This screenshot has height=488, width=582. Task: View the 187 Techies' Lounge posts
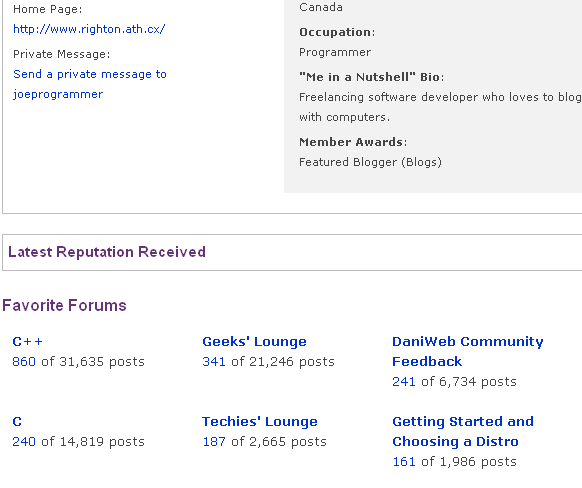pos(214,442)
